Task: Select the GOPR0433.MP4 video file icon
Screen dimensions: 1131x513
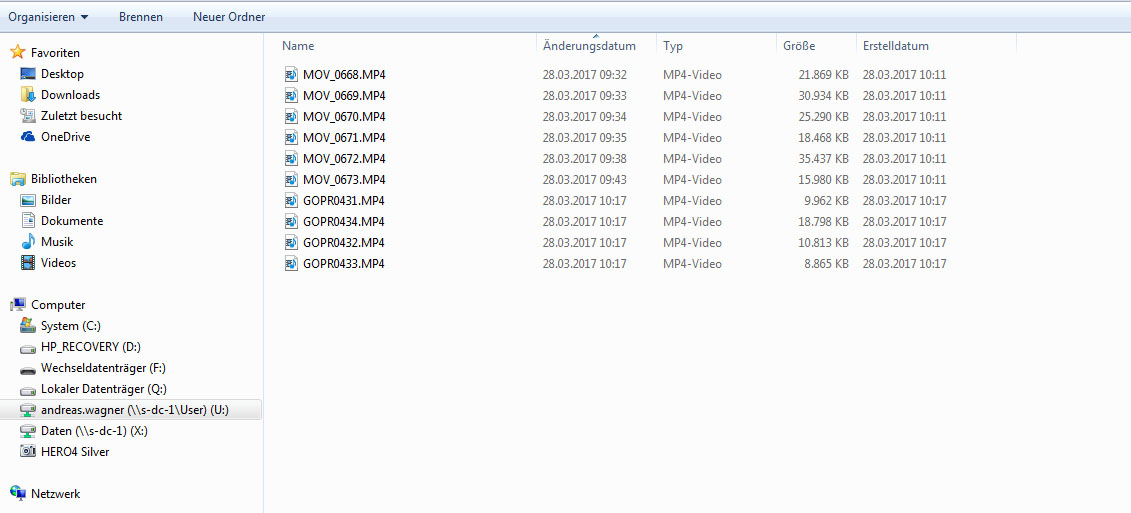Action: point(291,264)
